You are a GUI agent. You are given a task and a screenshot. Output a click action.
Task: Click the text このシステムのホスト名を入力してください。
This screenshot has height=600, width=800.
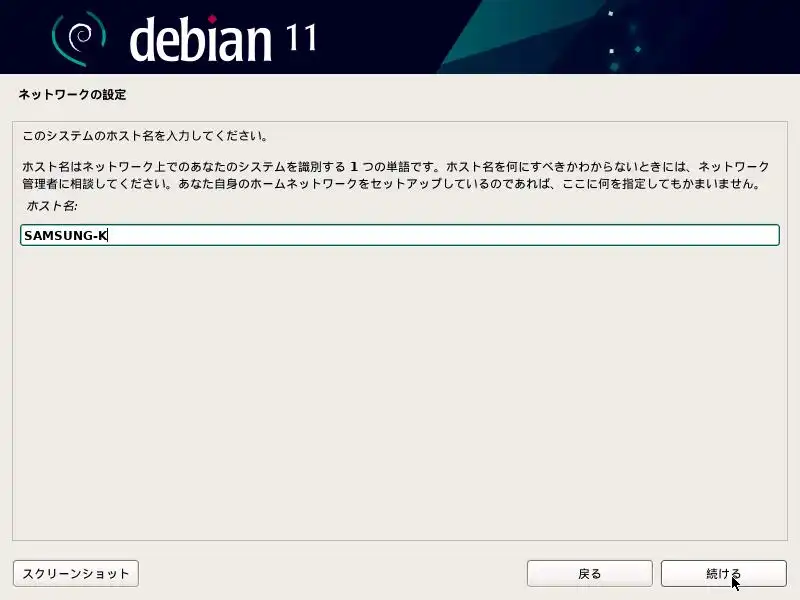[145, 136]
